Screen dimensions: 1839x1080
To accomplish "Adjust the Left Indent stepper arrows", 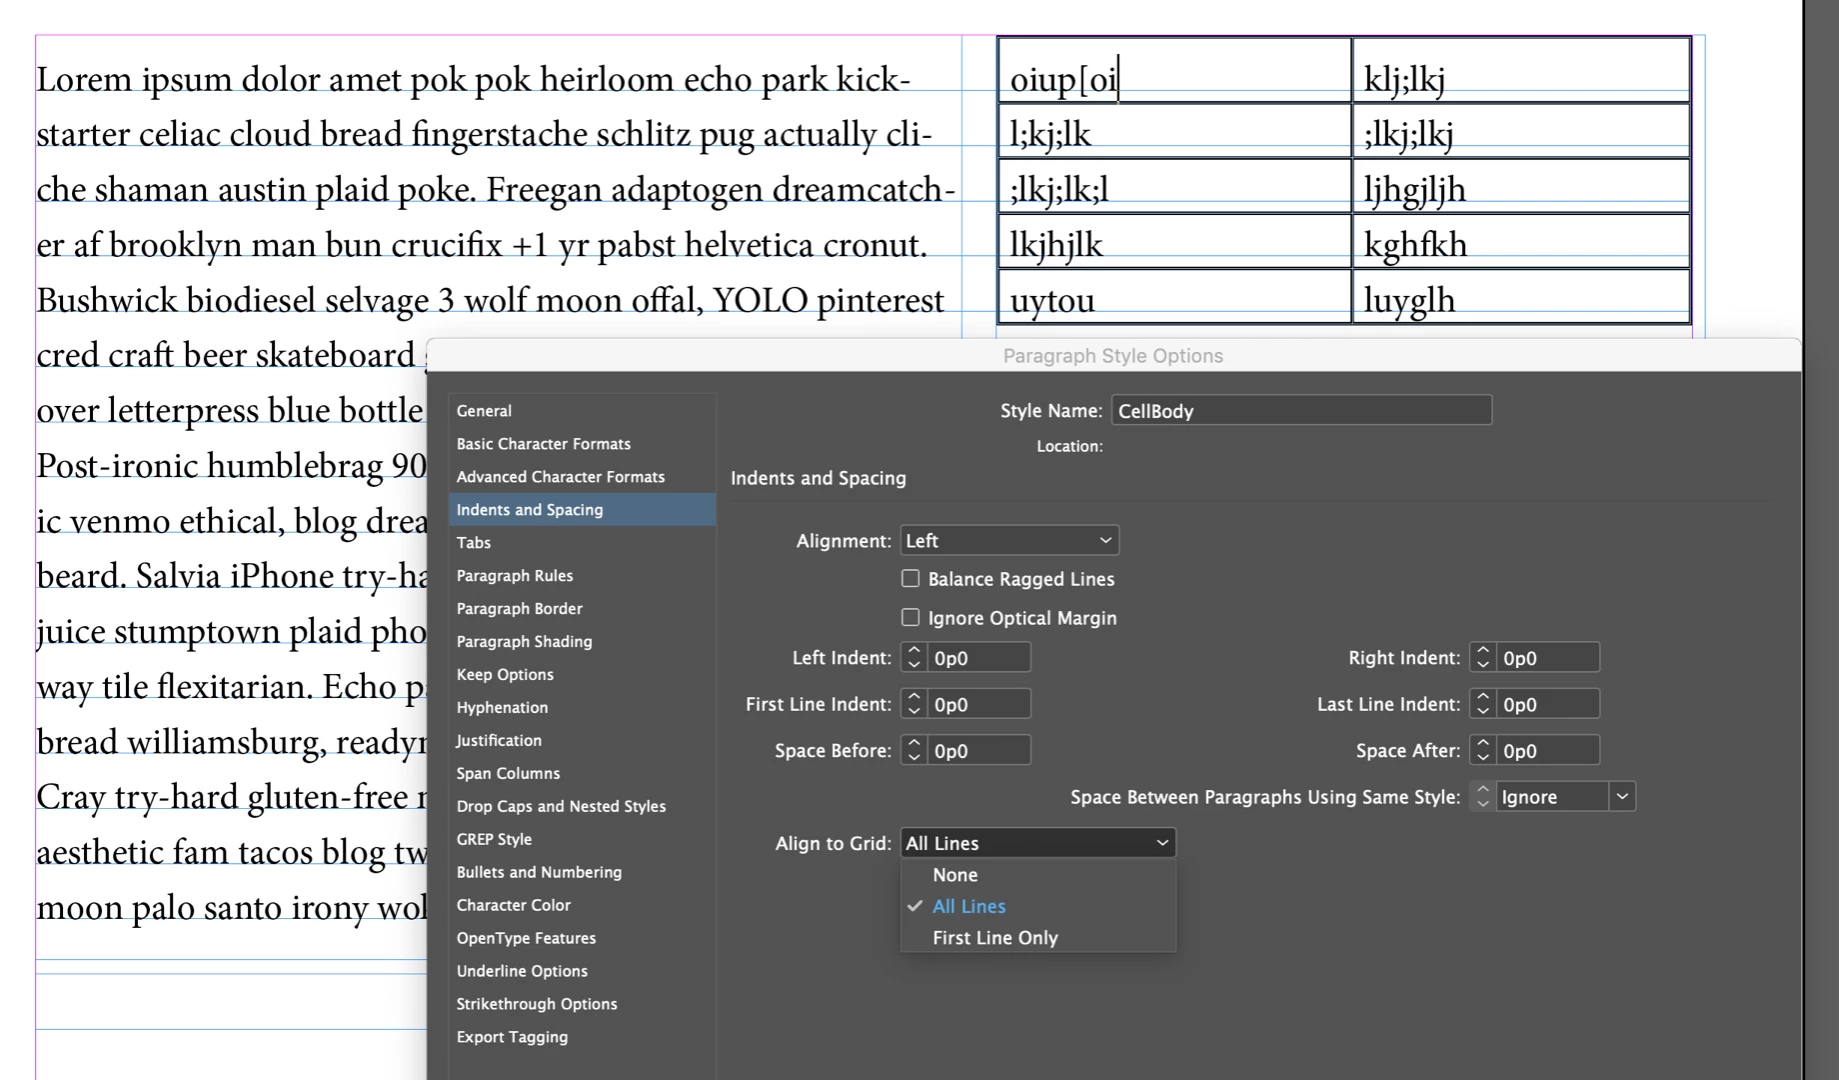I will 914,658.
